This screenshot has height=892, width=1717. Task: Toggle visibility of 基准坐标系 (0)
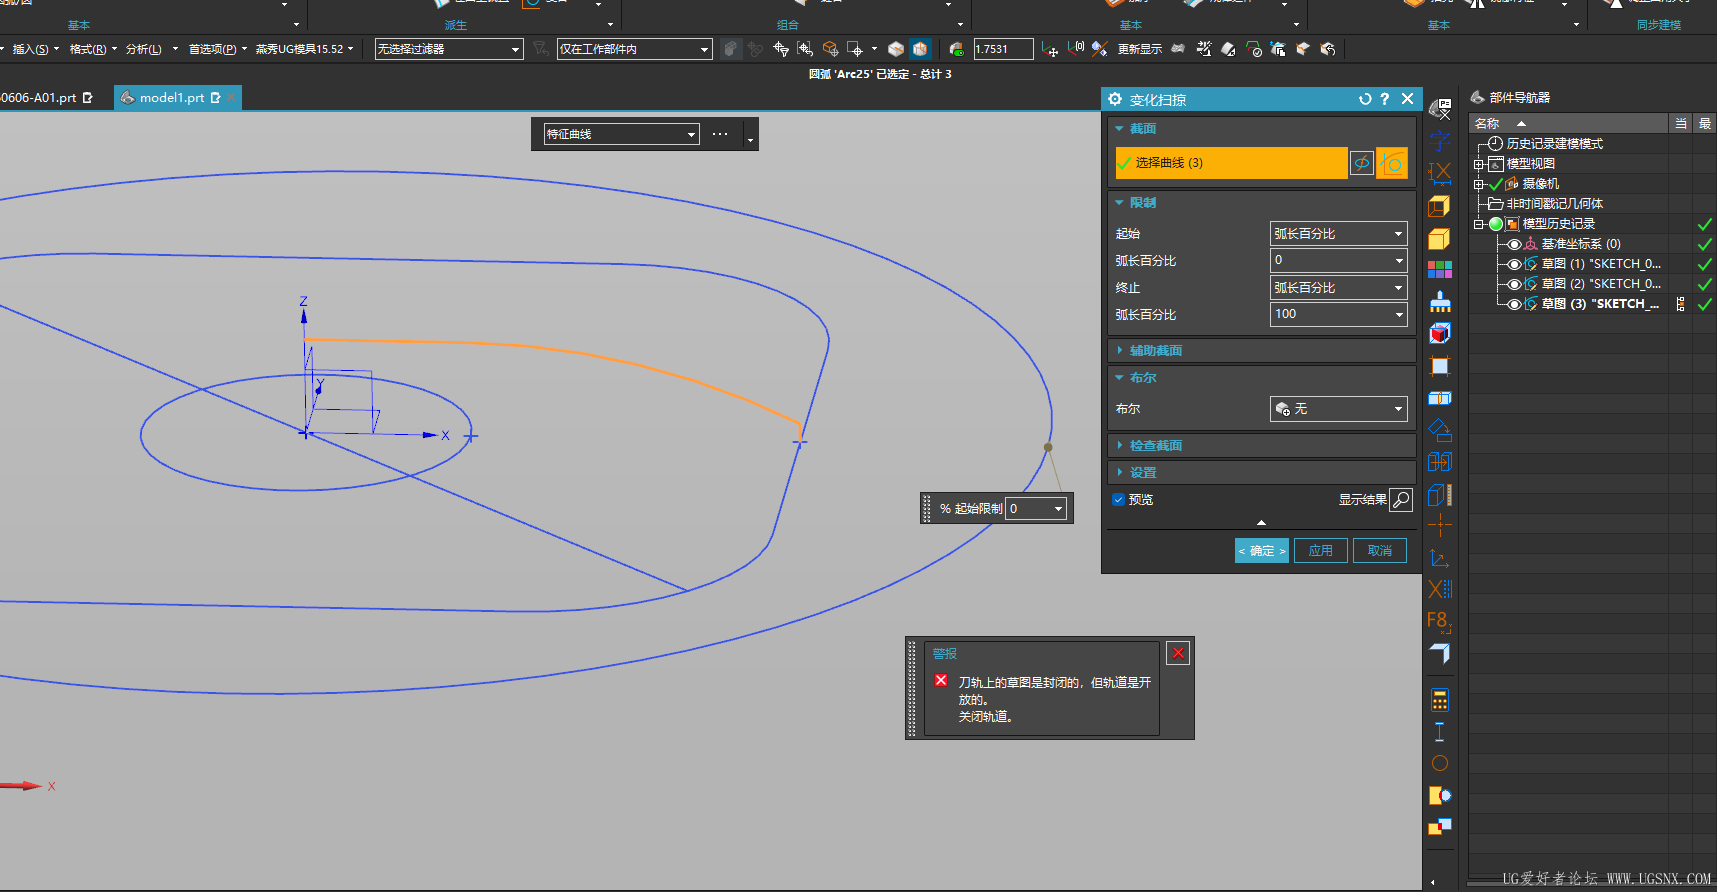click(x=1514, y=244)
